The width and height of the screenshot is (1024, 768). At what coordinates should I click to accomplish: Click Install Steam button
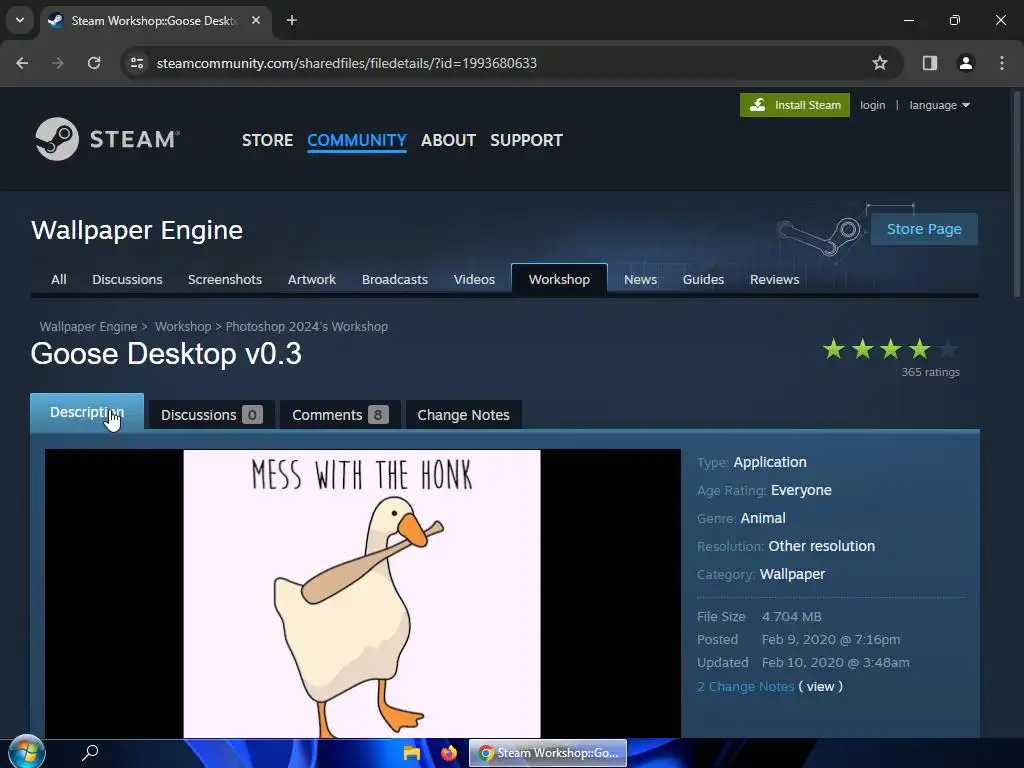(x=795, y=105)
